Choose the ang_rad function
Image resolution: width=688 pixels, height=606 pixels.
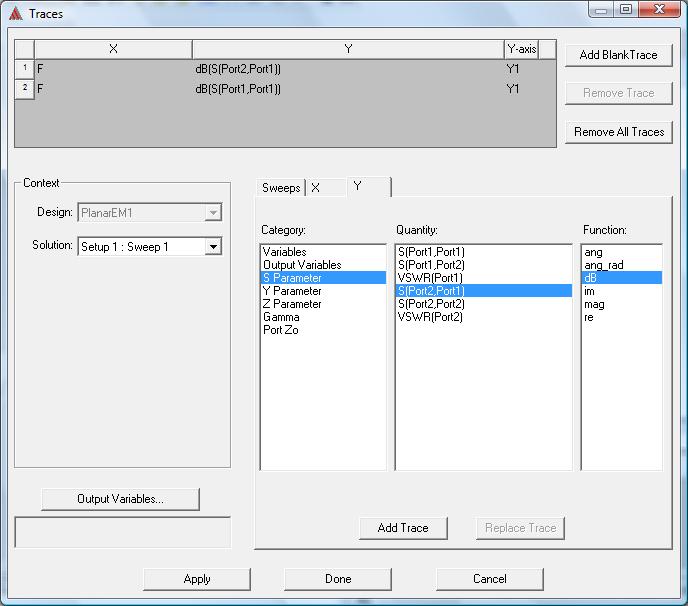[x=622, y=265]
